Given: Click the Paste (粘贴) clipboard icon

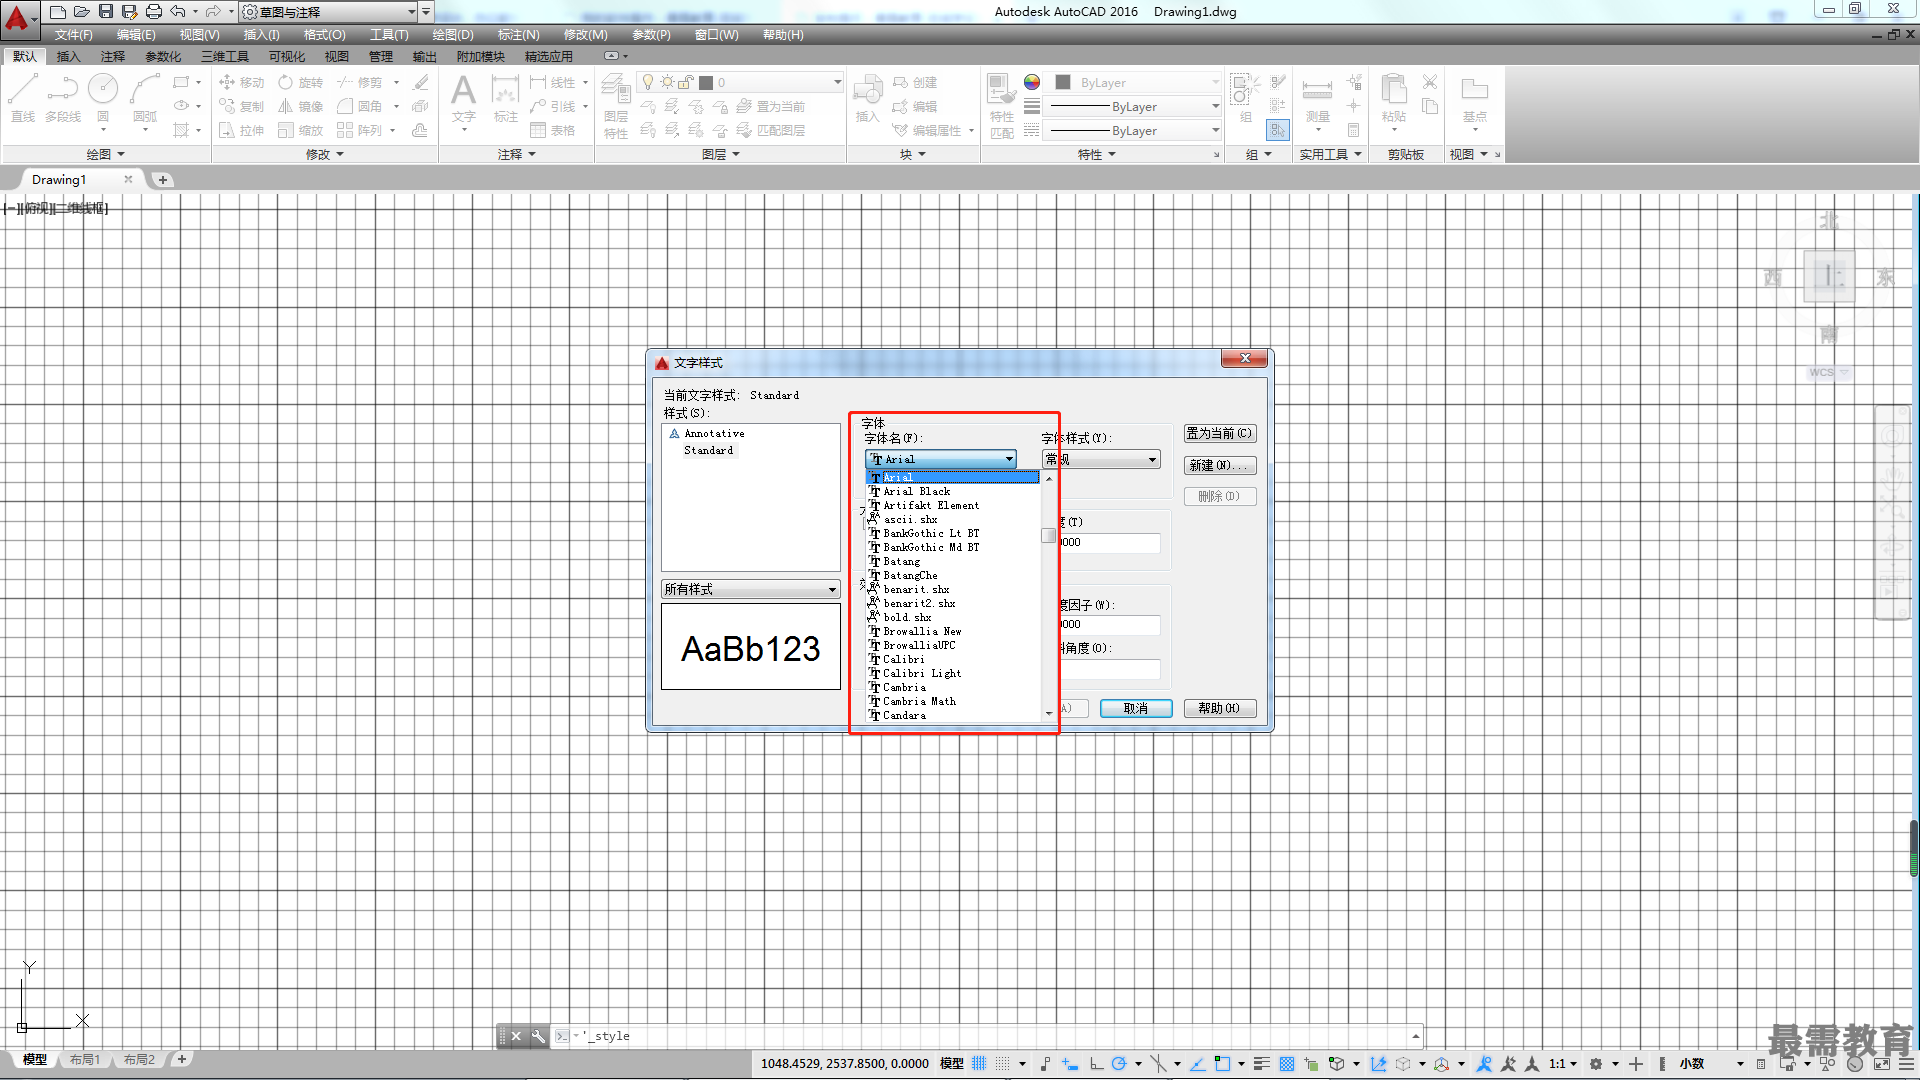Looking at the screenshot, I should pyautogui.click(x=1393, y=98).
